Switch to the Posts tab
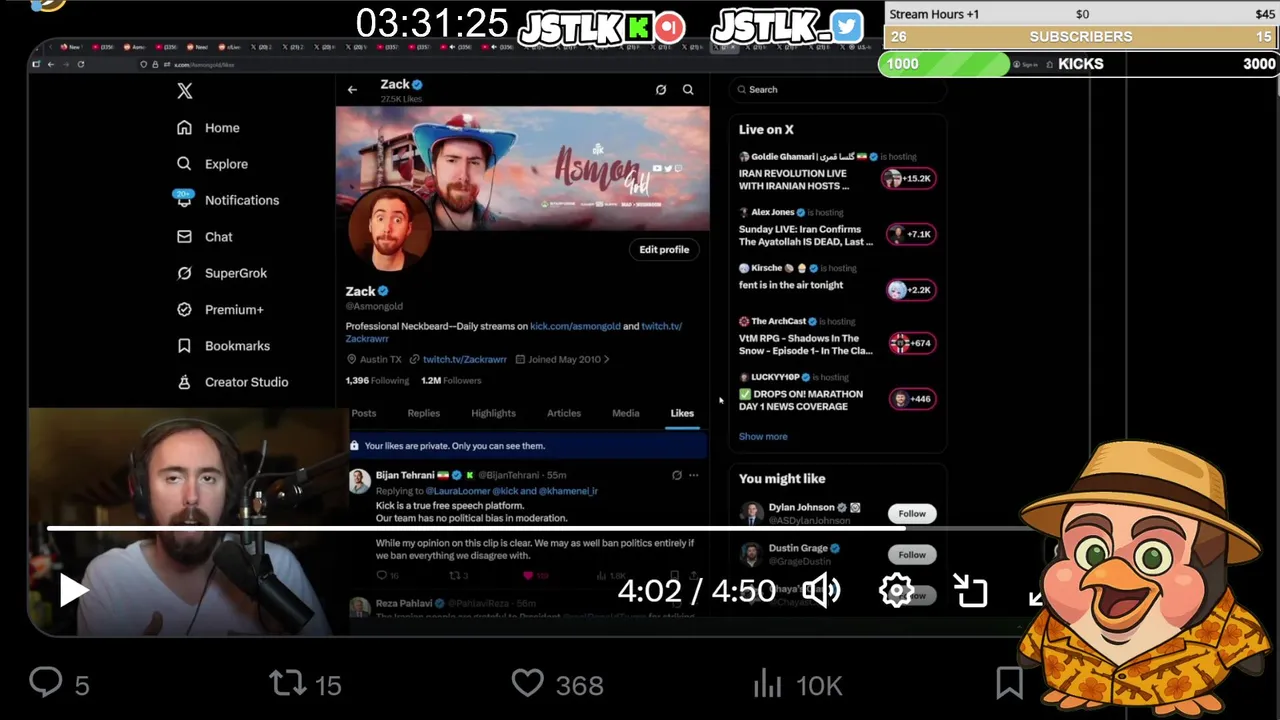The width and height of the screenshot is (1280, 720). click(364, 413)
